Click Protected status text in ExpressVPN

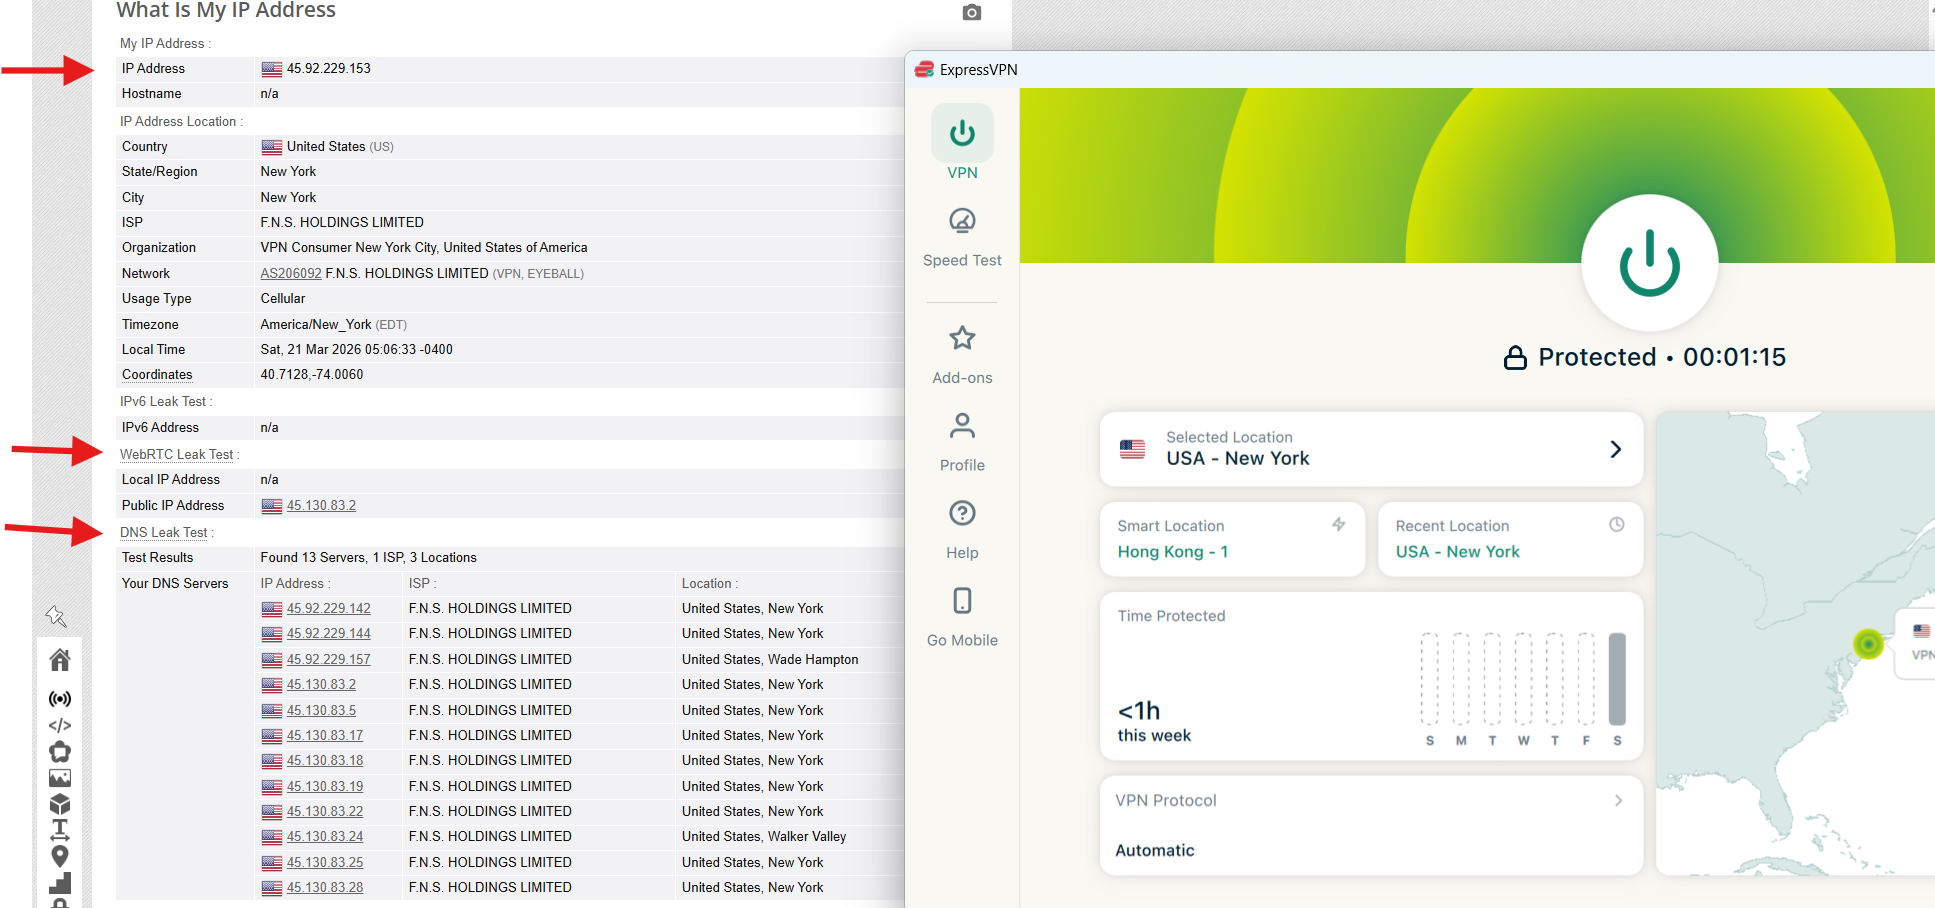tap(1597, 357)
